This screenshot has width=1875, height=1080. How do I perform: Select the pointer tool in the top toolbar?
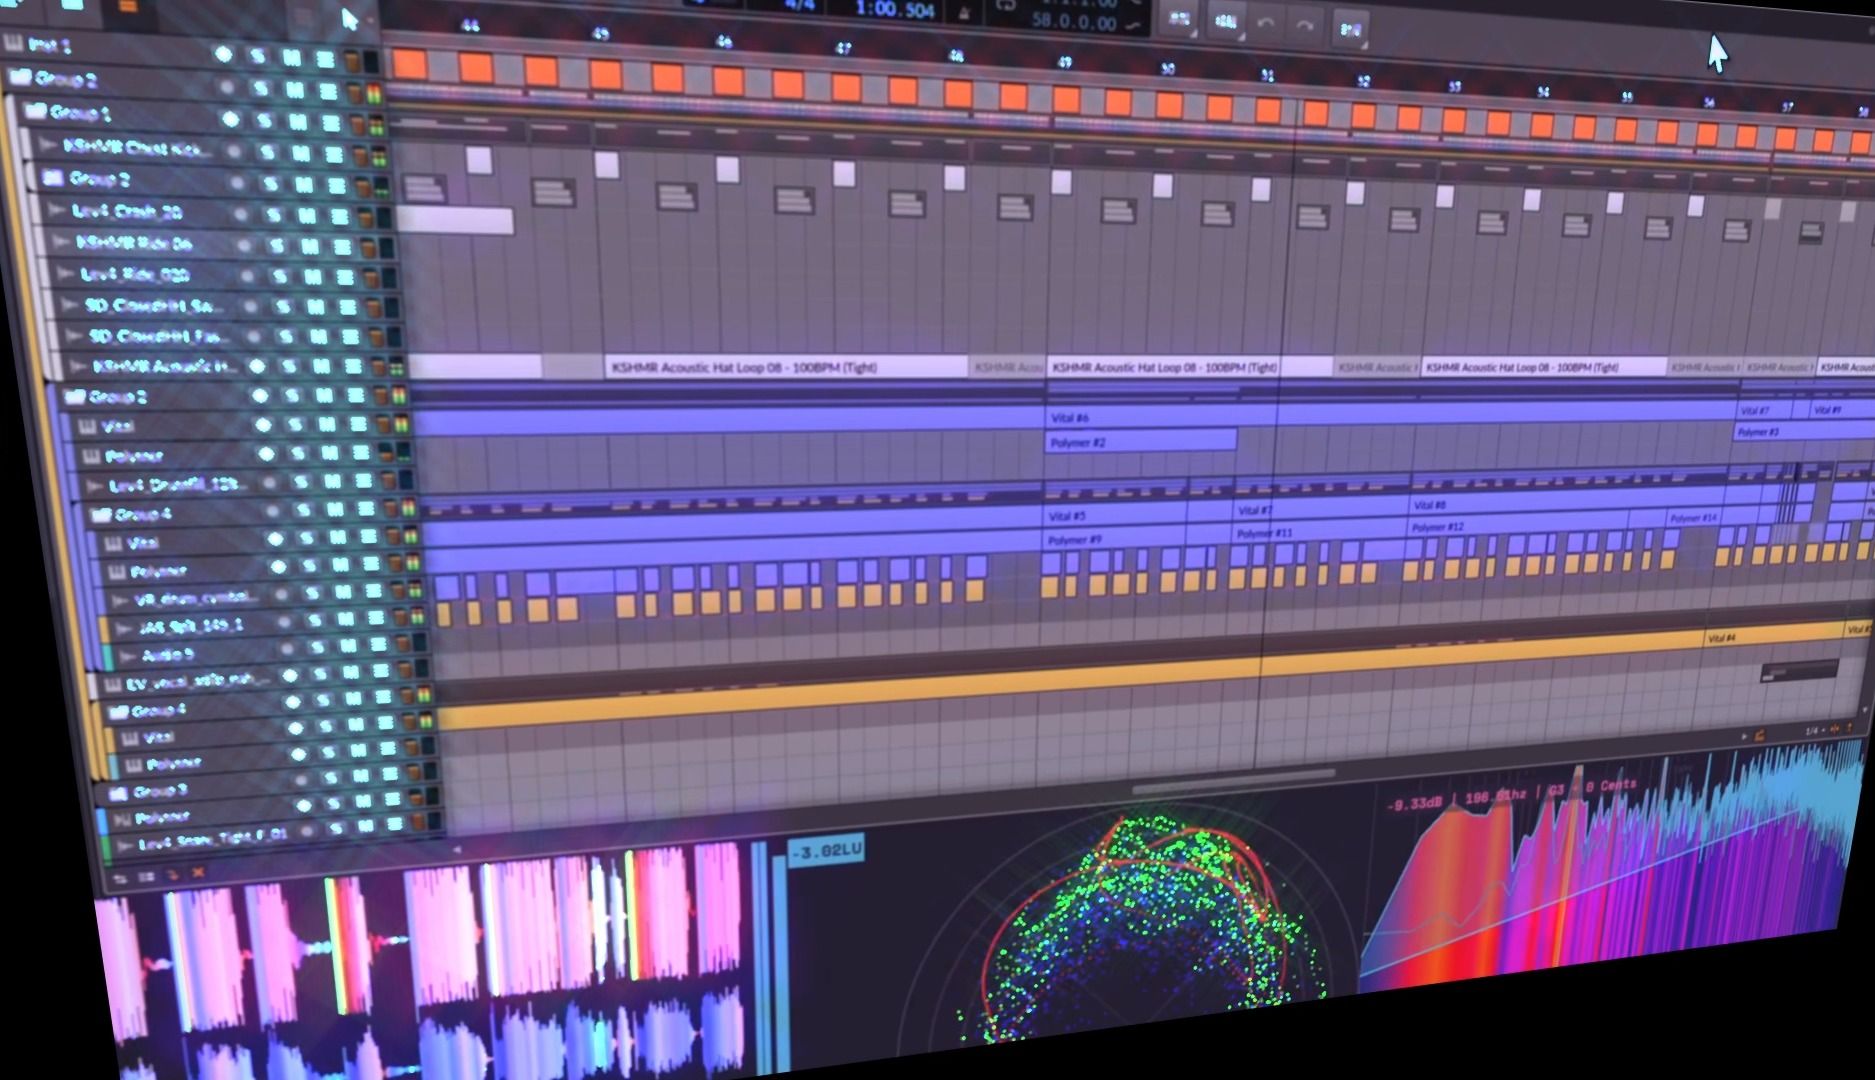[x=349, y=20]
